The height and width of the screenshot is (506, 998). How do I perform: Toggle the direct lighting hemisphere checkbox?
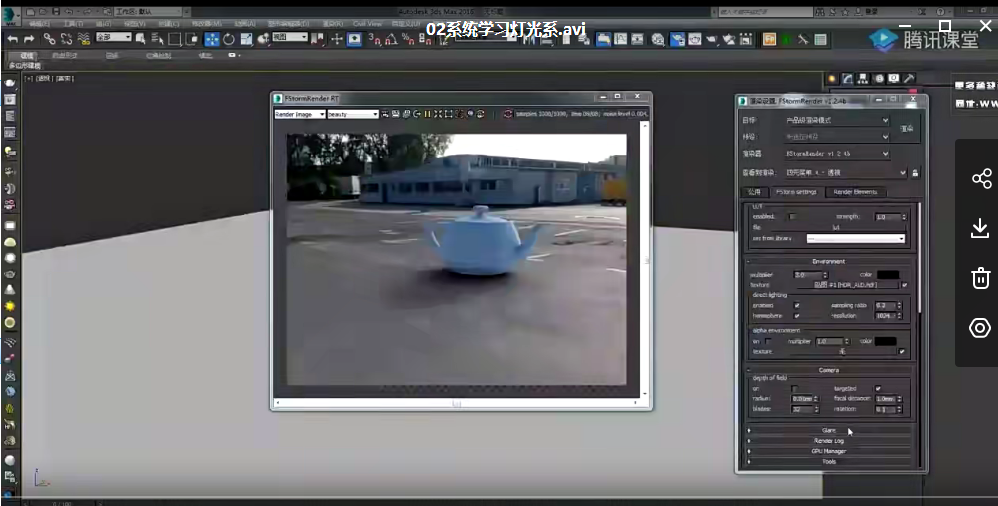click(x=797, y=315)
